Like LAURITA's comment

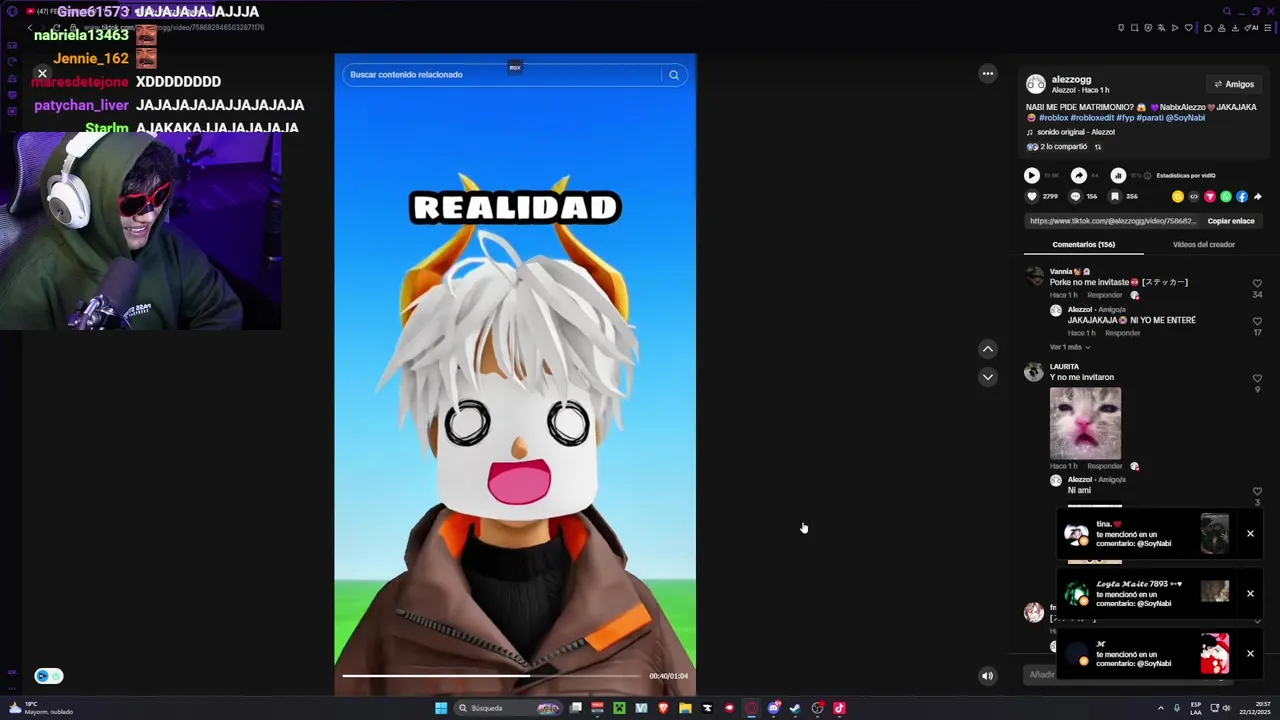point(1257,379)
